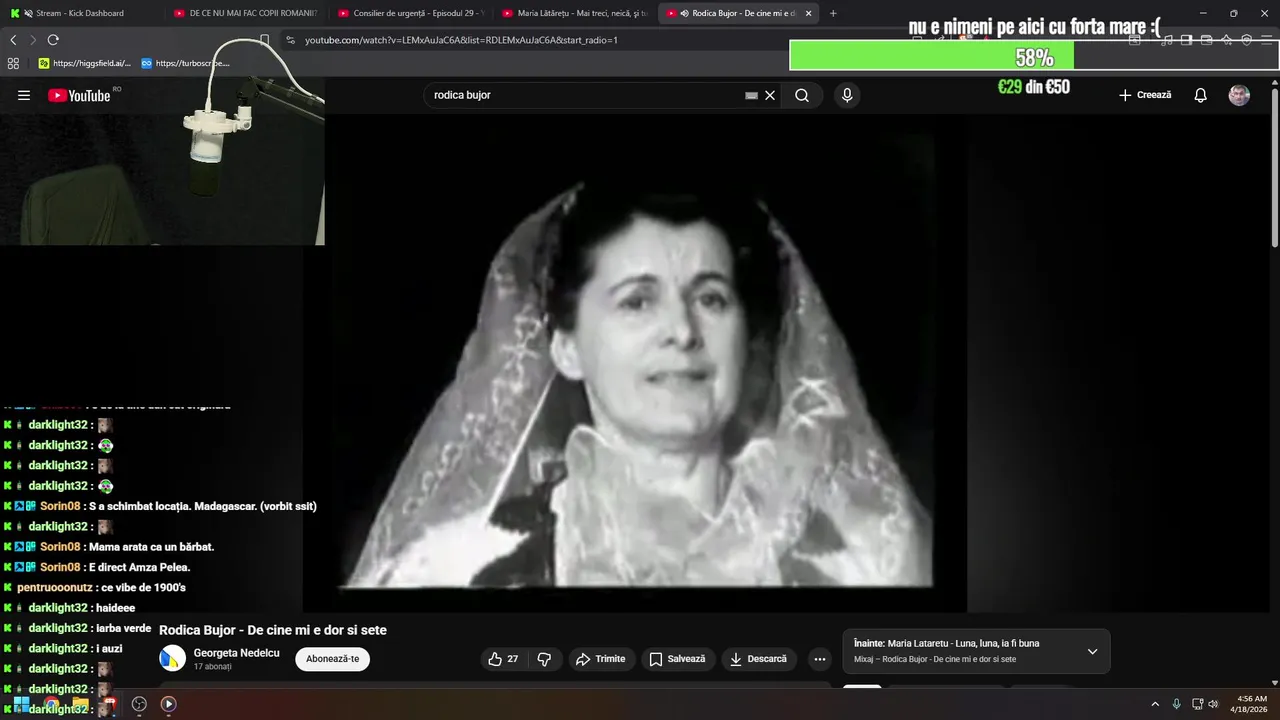Close the Rodica Bujor tab
Screen dimensions: 1280x720
point(808,13)
